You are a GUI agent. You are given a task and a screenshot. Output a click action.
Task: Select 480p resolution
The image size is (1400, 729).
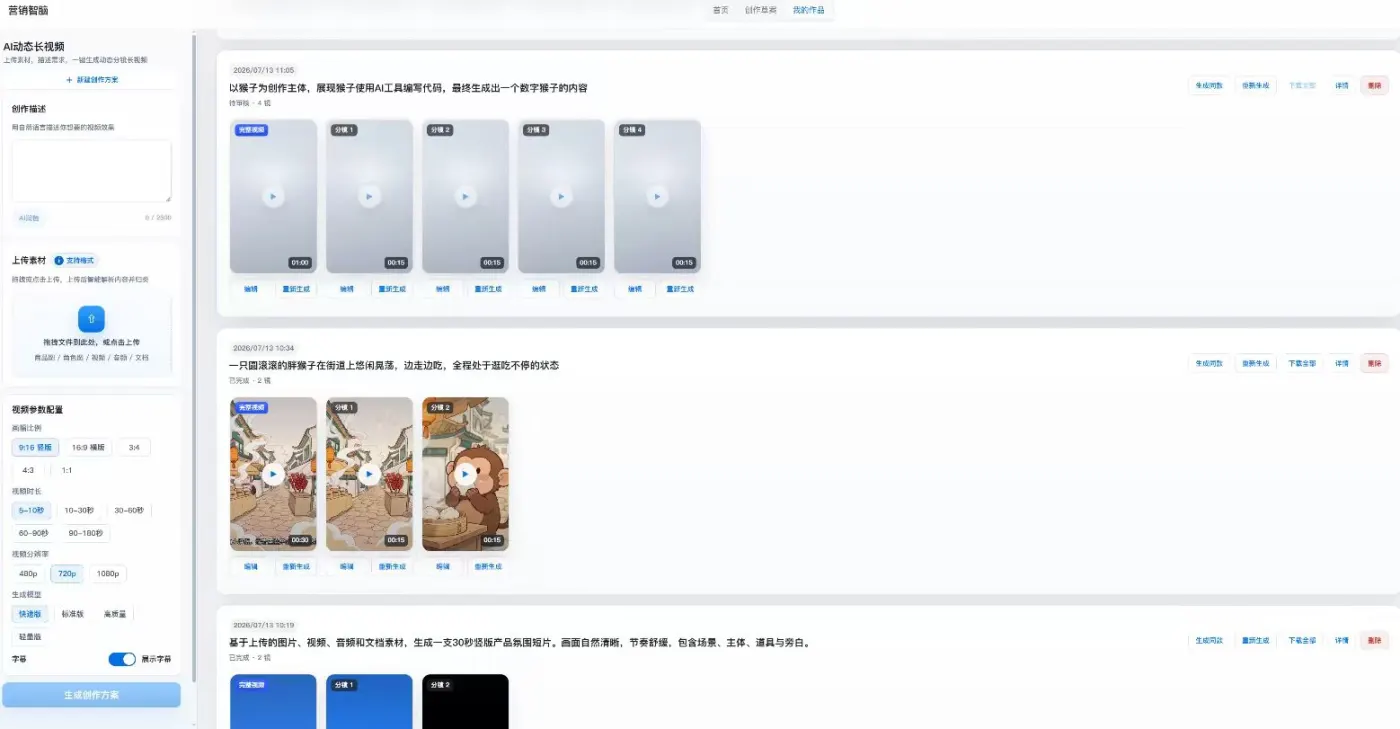pyautogui.click(x=28, y=574)
